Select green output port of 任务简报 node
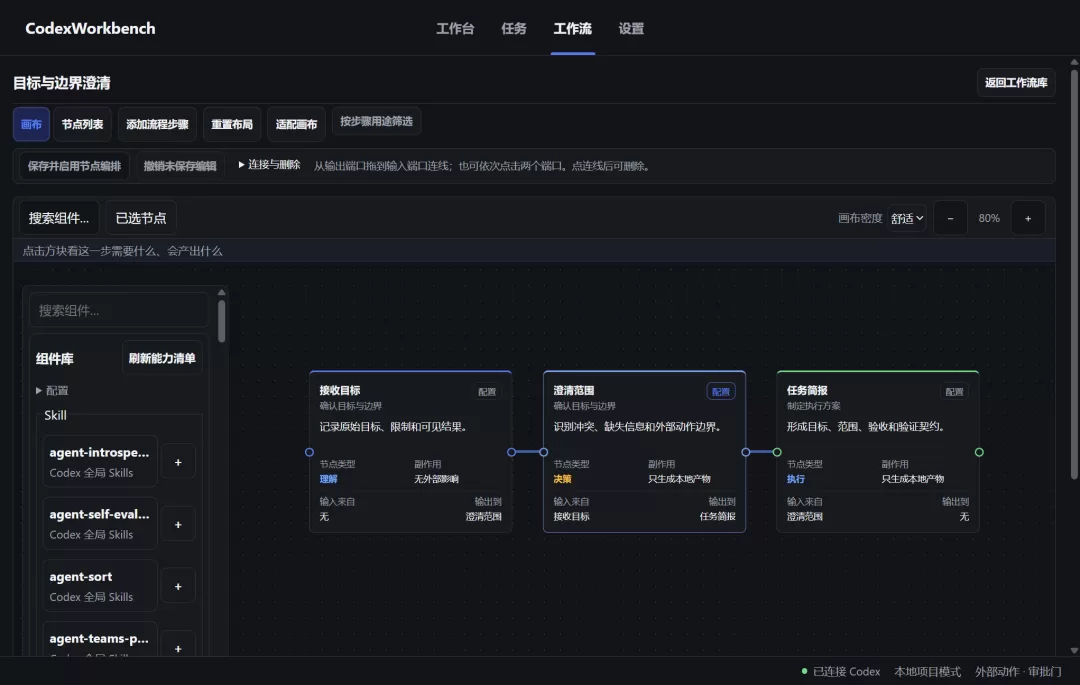The height and width of the screenshot is (685, 1080). 979,452
